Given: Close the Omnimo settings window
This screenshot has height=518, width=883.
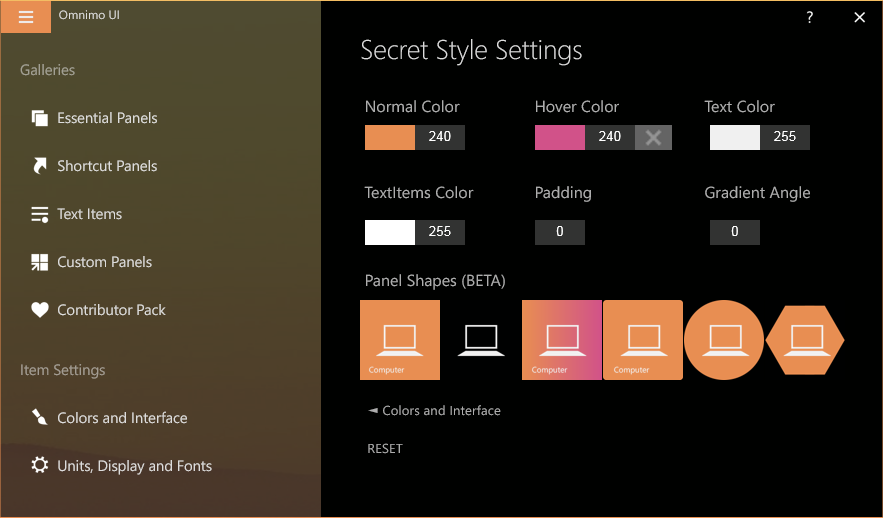Looking at the screenshot, I should (859, 17).
